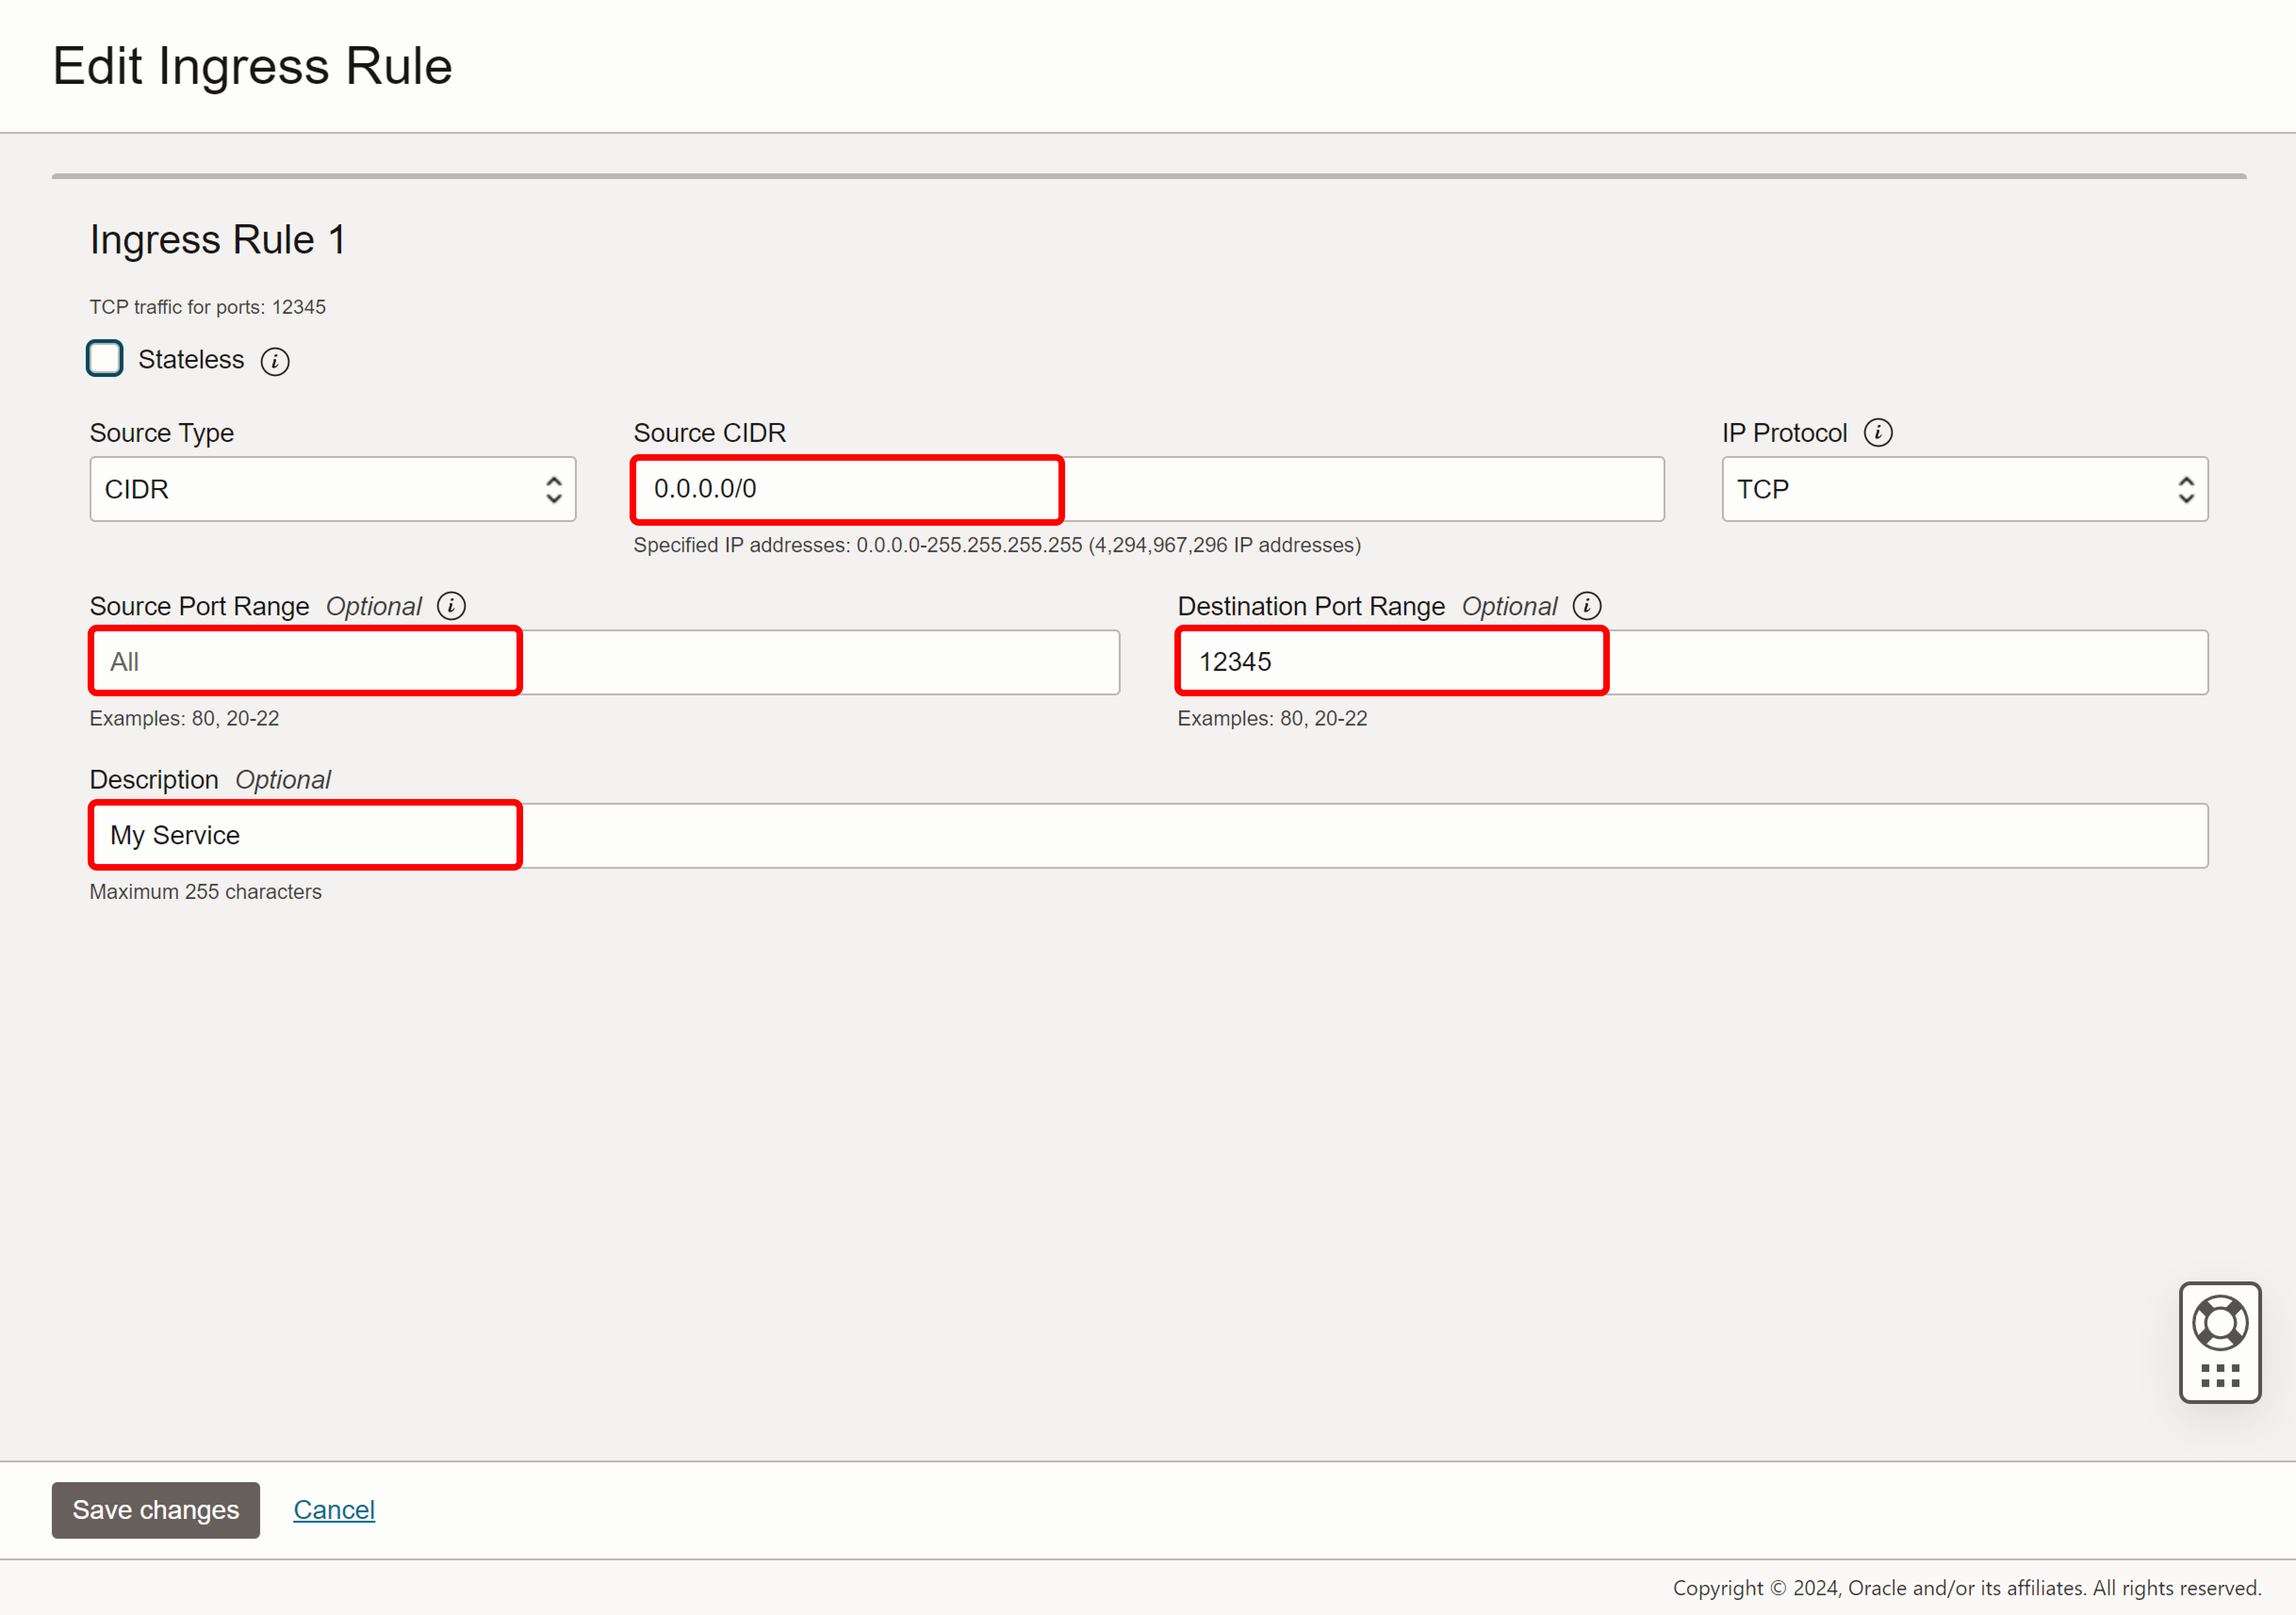Click the Stateless info icon
Screen dimensions: 2296x1615
275,361
